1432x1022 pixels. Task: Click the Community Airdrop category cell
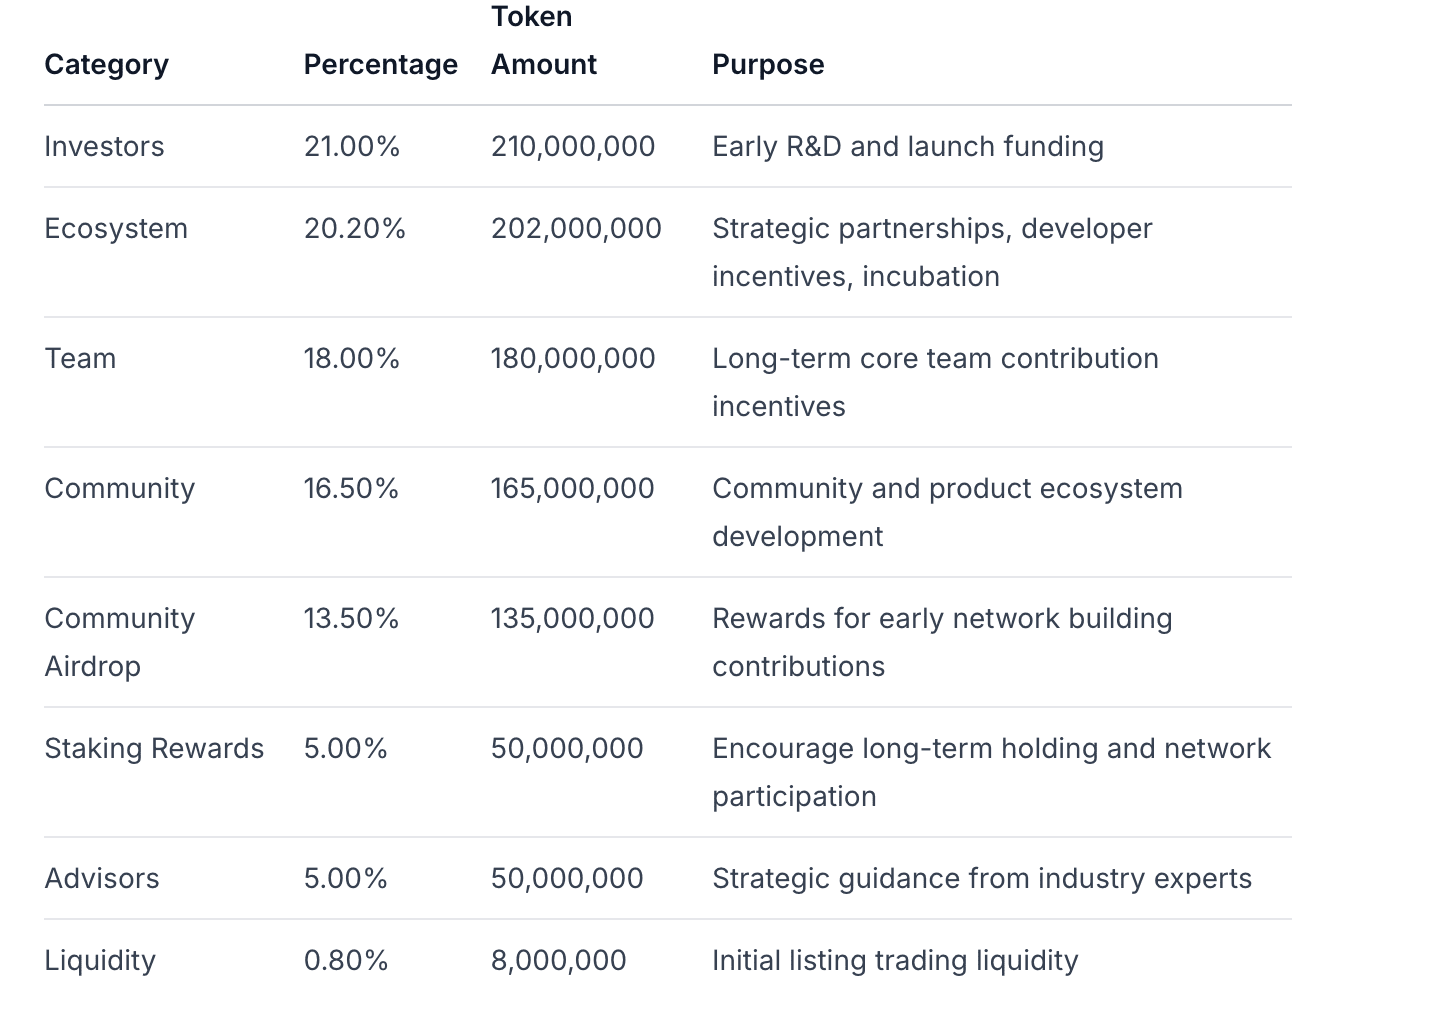pos(119,641)
